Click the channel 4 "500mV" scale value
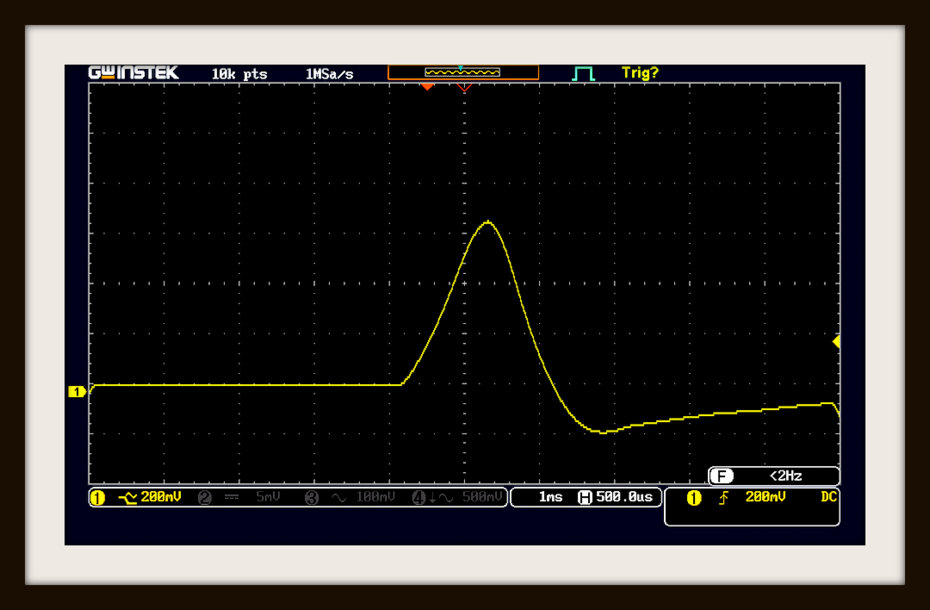The width and height of the screenshot is (930, 610). tap(482, 497)
